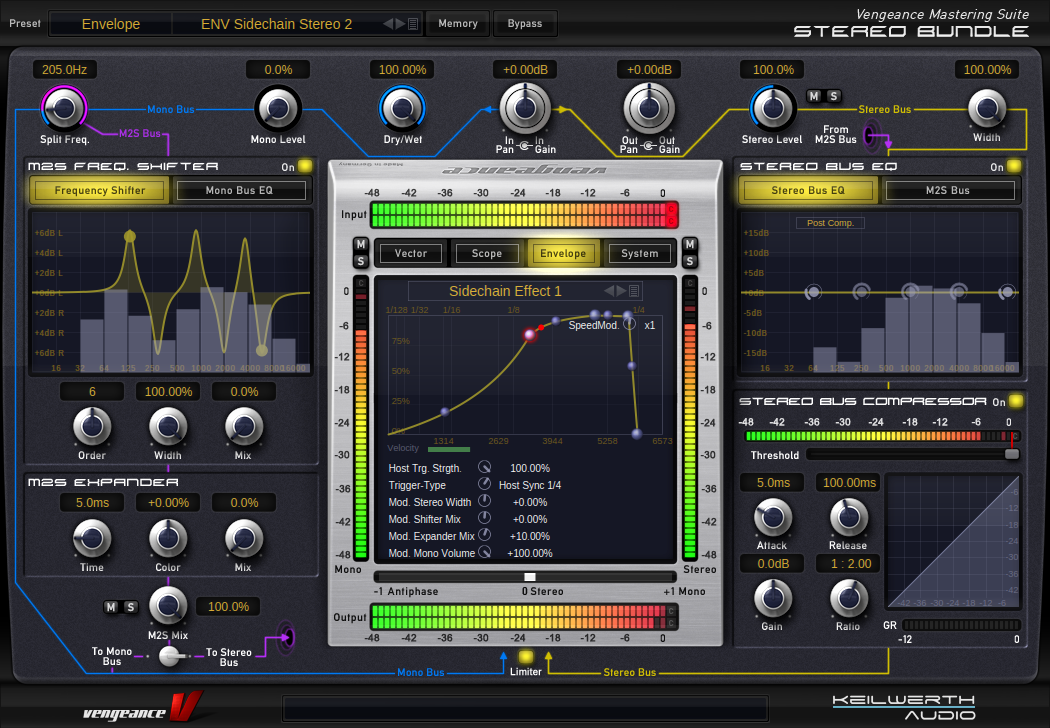Toggle M button left of M2S Mix
This screenshot has height=728, width=1050.
tap(111, 607)
